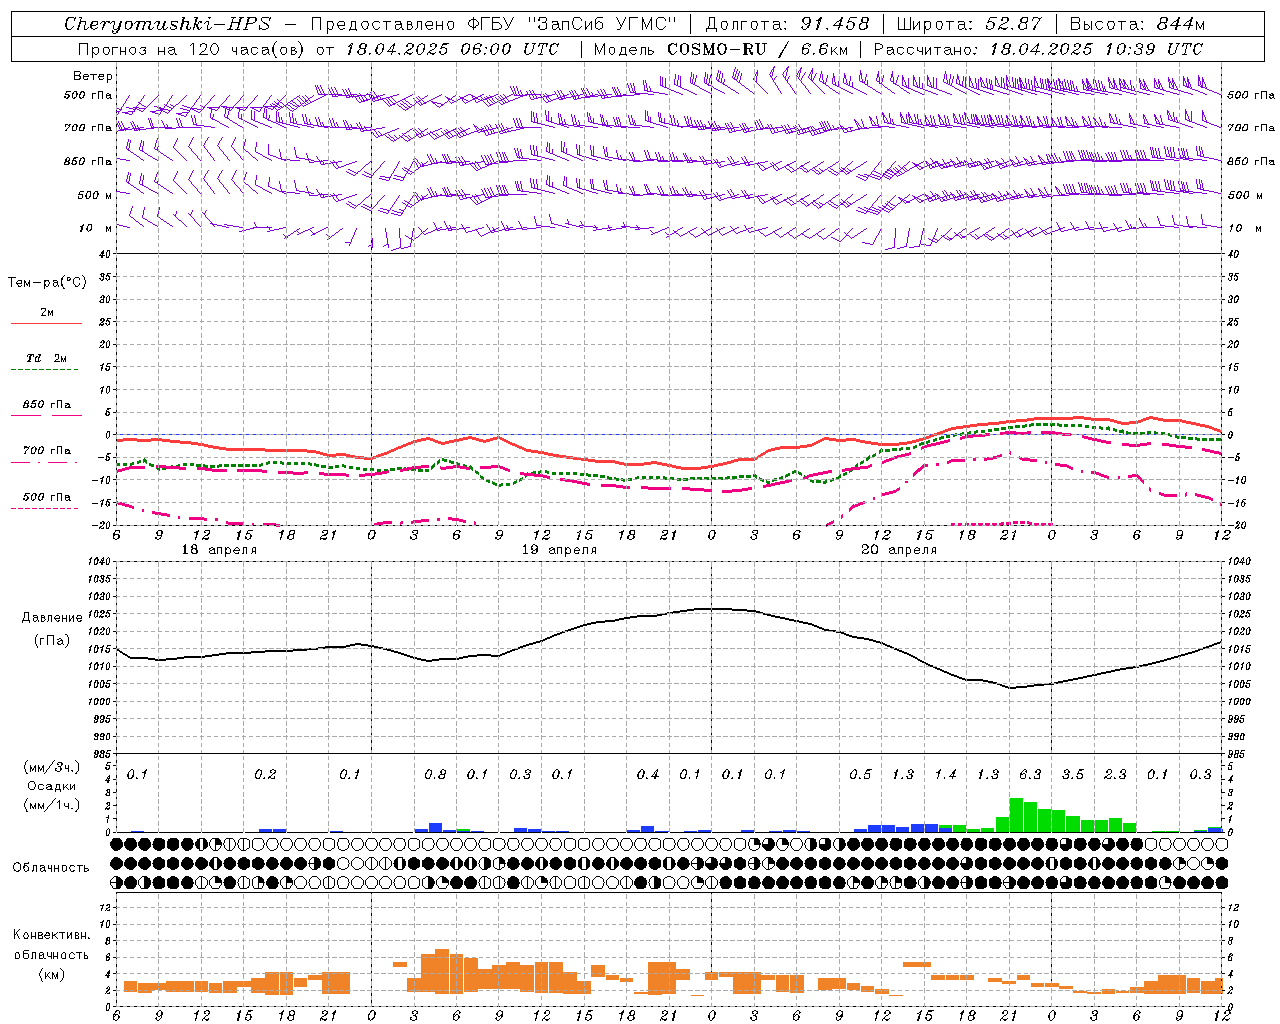Click the longitude value Долгота: 91.458

tap(788, 24)
